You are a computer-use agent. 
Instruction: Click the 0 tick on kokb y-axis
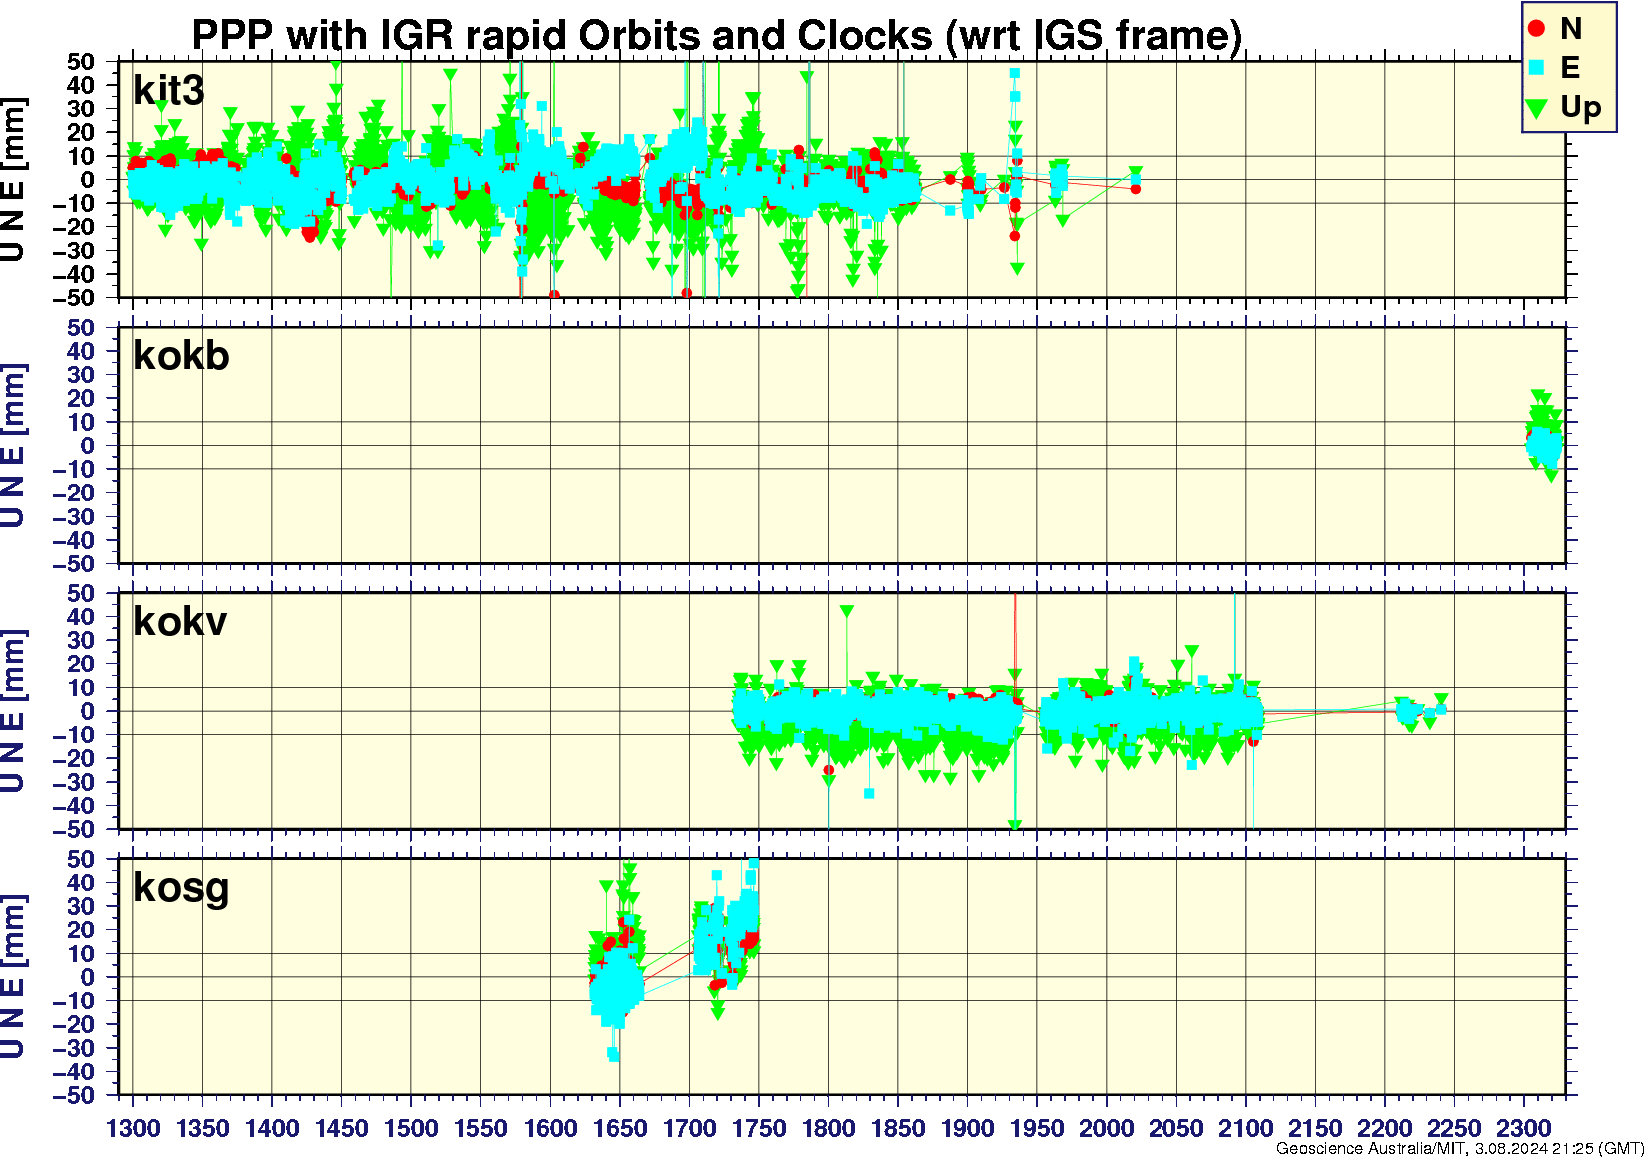coord(88,446)
